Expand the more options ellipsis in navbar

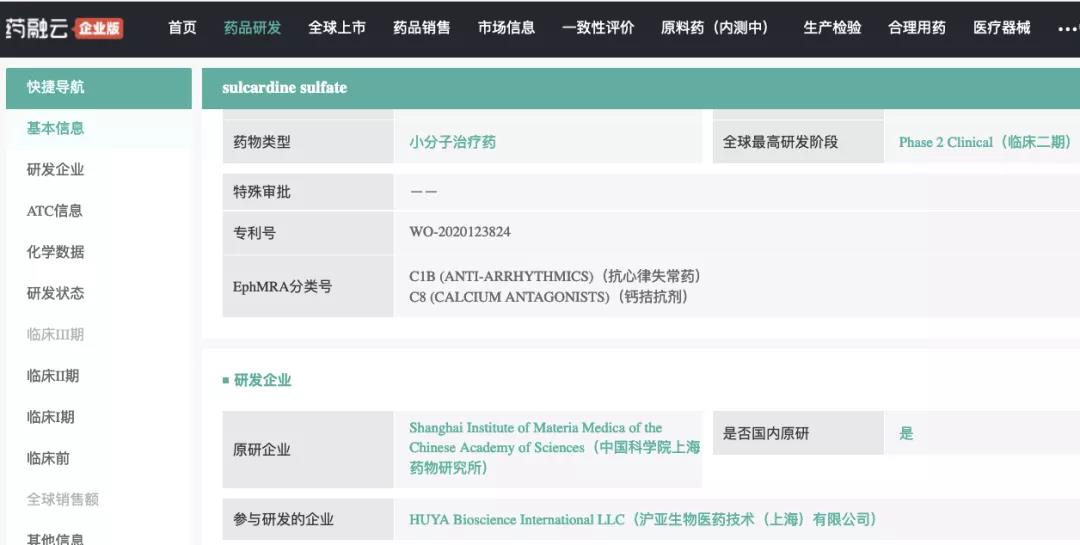pos(1067,28)
